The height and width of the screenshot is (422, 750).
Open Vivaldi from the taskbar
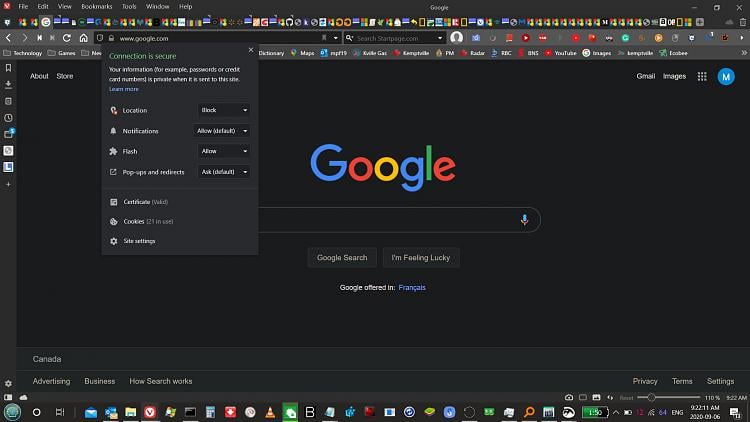click(x=150, y=412)
